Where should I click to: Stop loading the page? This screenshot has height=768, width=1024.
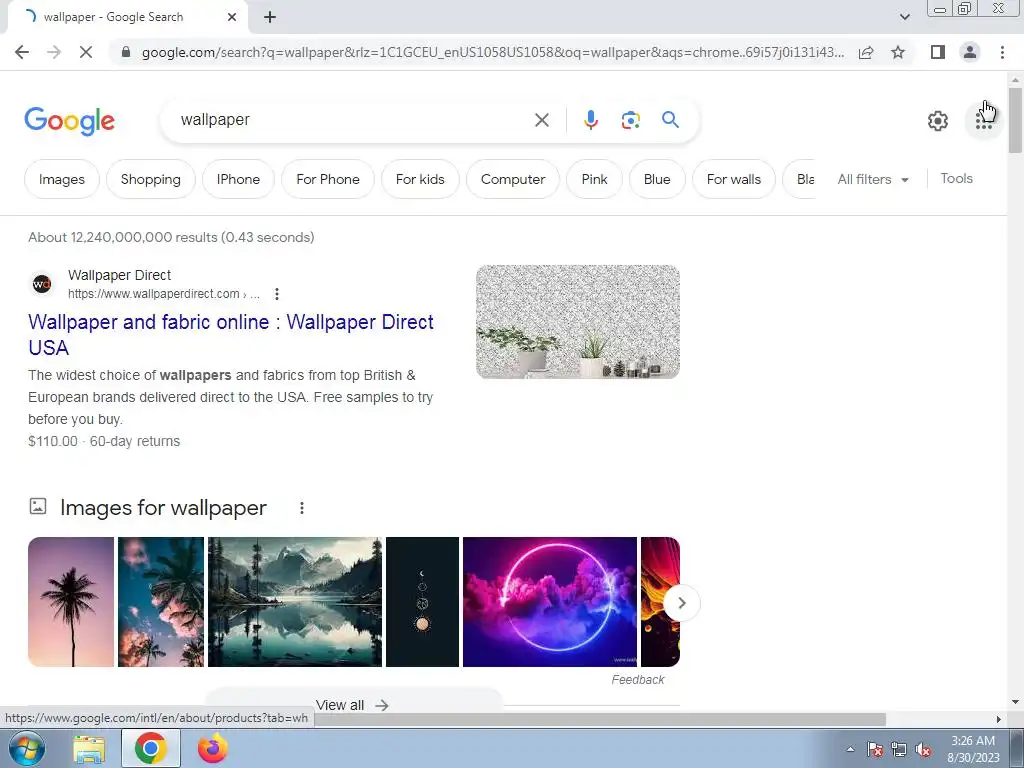(86, 52)
